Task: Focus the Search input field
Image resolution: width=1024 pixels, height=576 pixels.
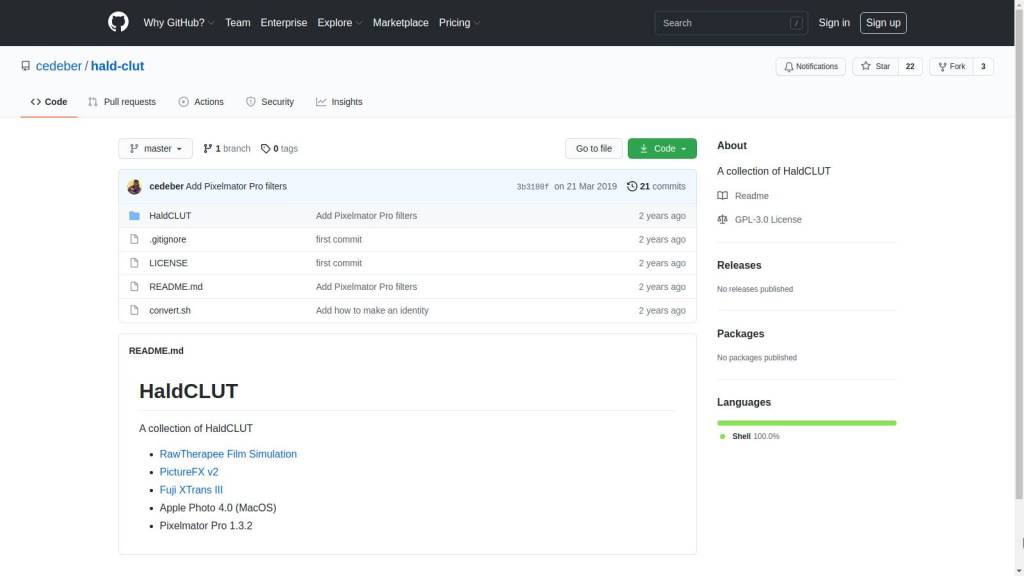Action: pyautogui.click(x=731, y=23)
